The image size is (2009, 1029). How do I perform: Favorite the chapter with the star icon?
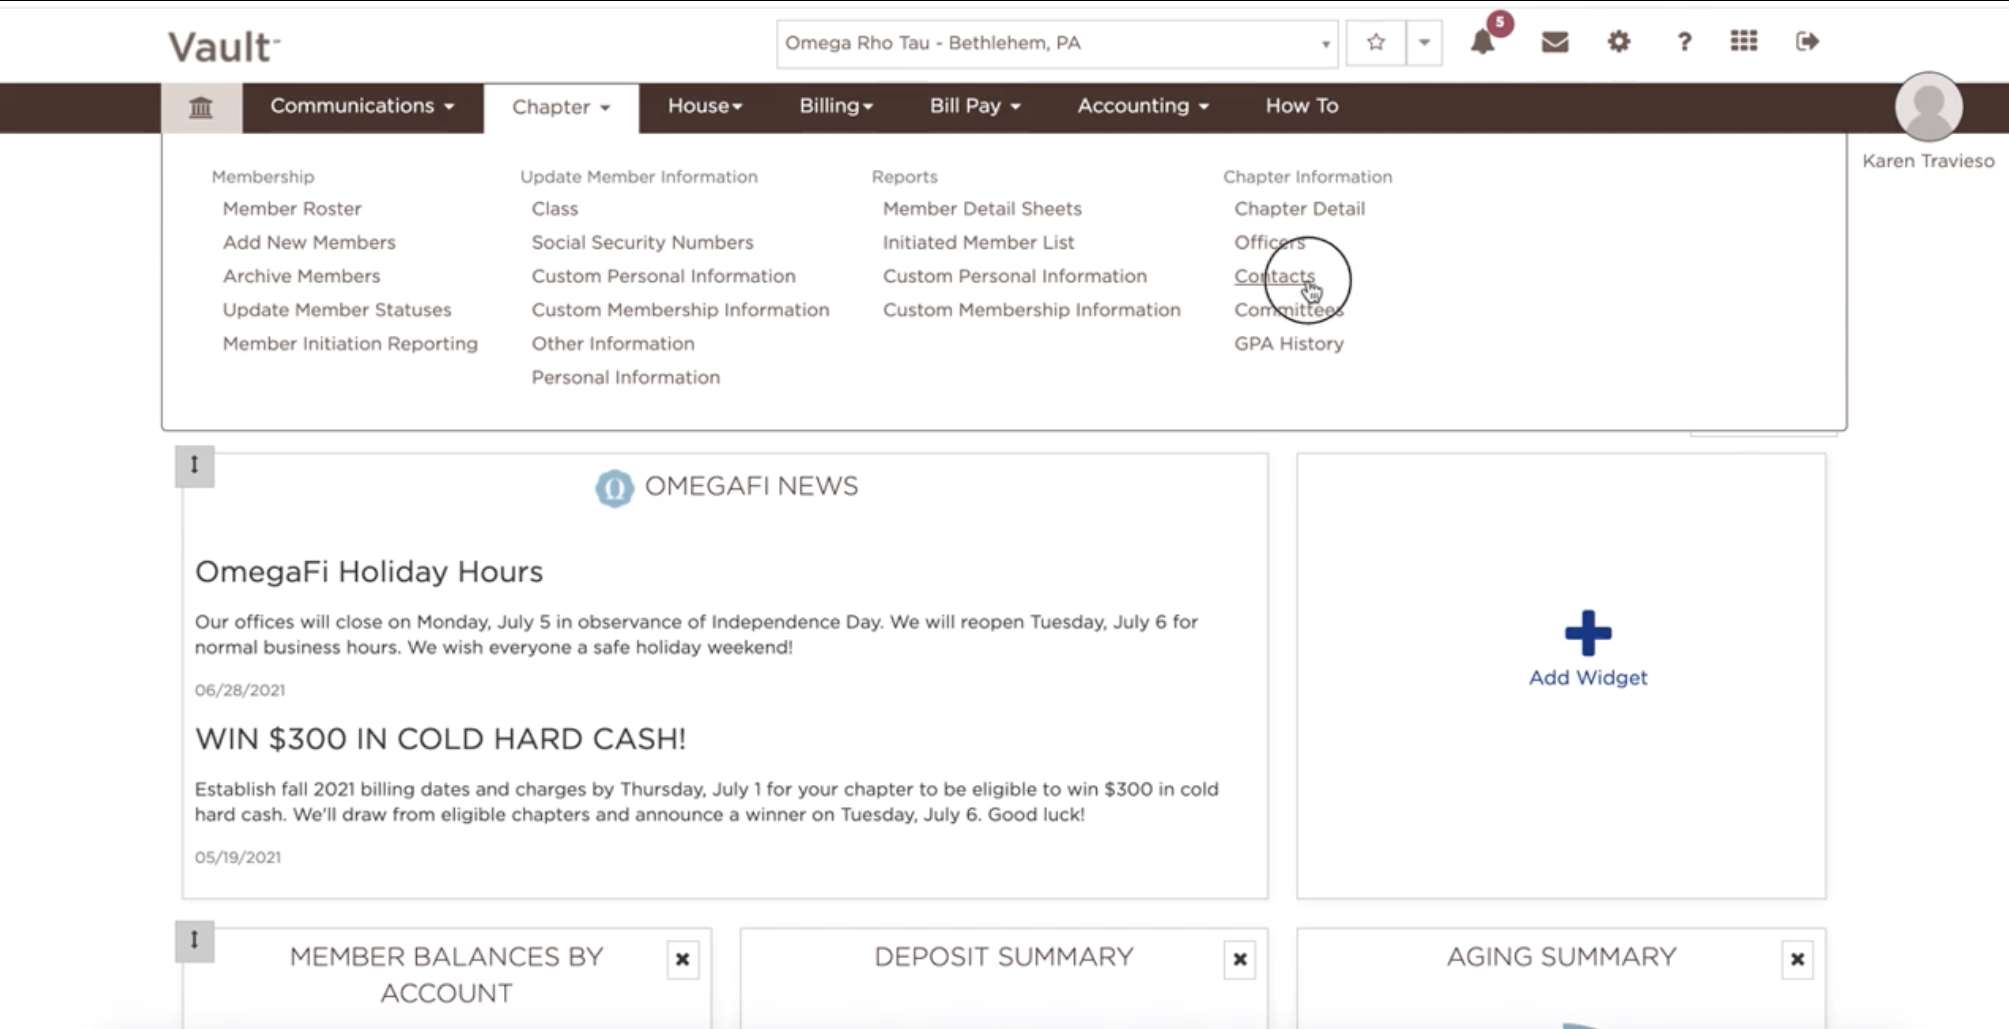pos(1376,43)
